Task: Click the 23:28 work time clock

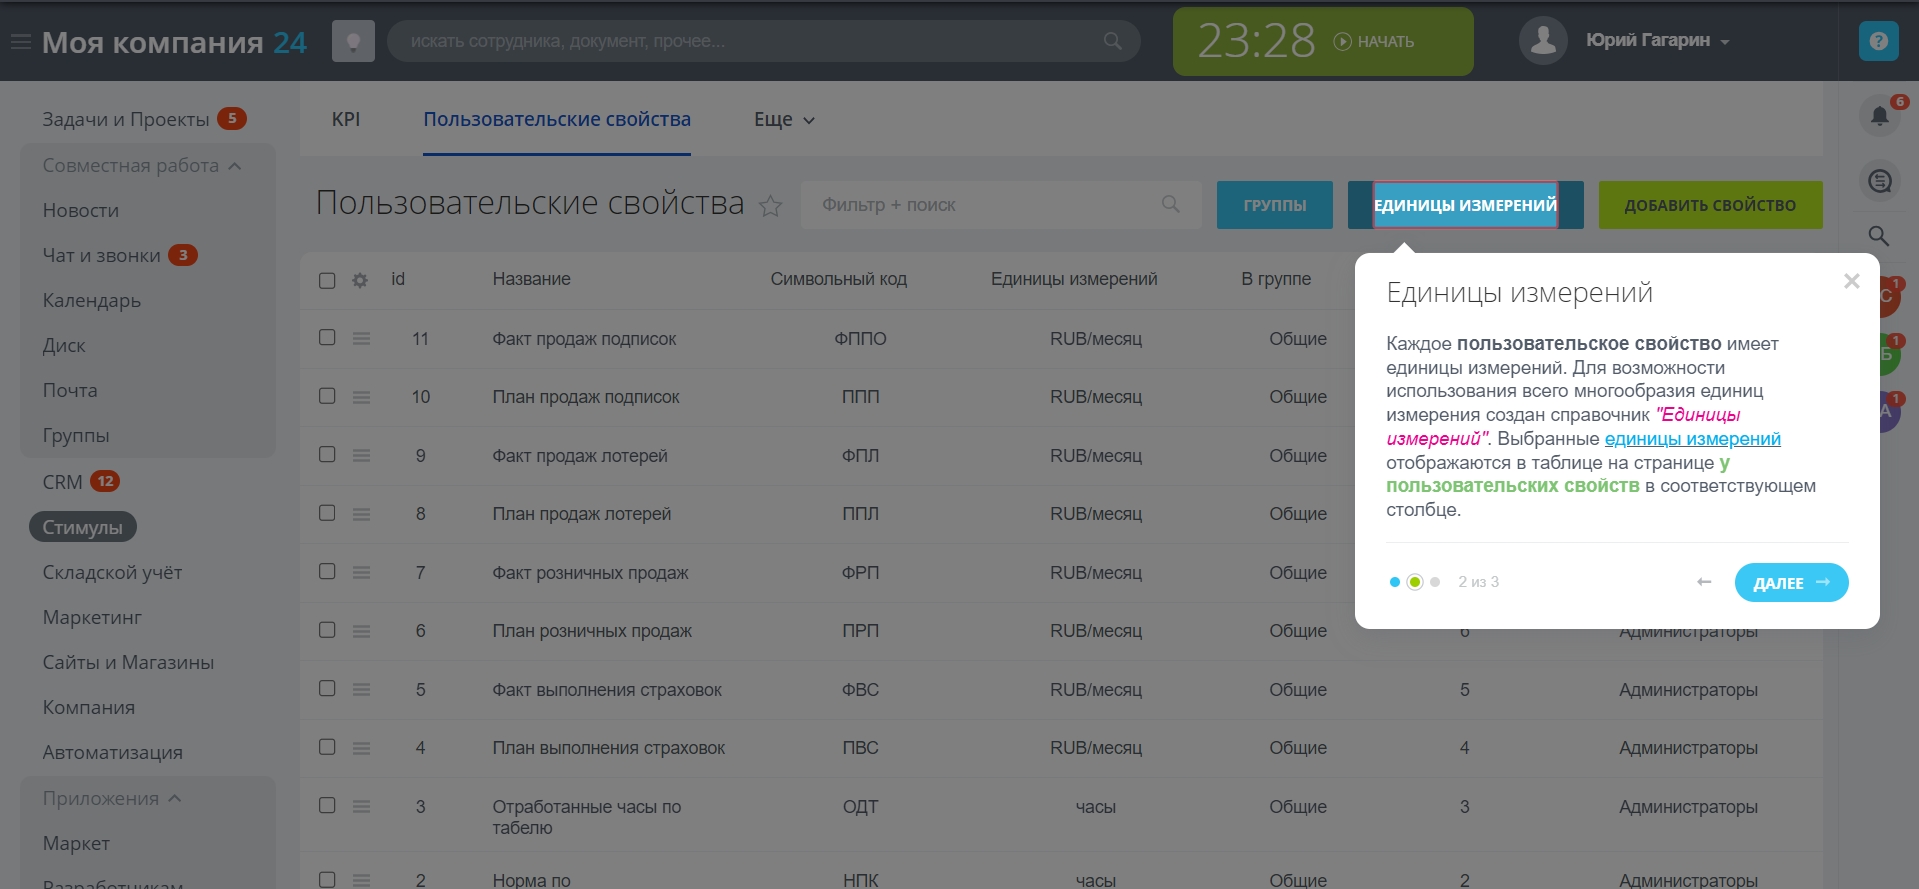Action: tap(1256, 41)
